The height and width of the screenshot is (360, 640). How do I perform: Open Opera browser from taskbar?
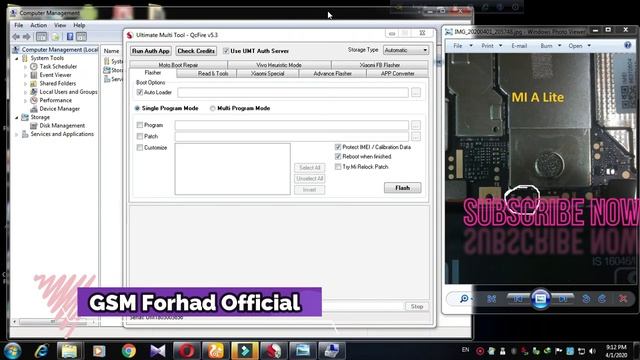coord(186,351)
